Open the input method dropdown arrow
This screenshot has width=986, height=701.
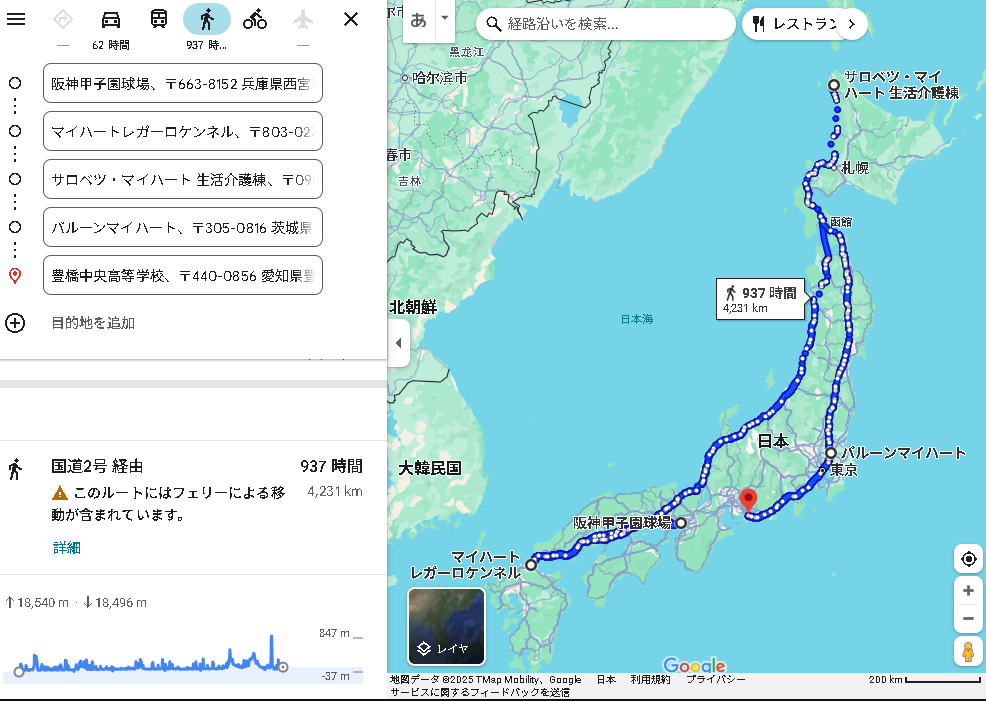coord(445,18)
